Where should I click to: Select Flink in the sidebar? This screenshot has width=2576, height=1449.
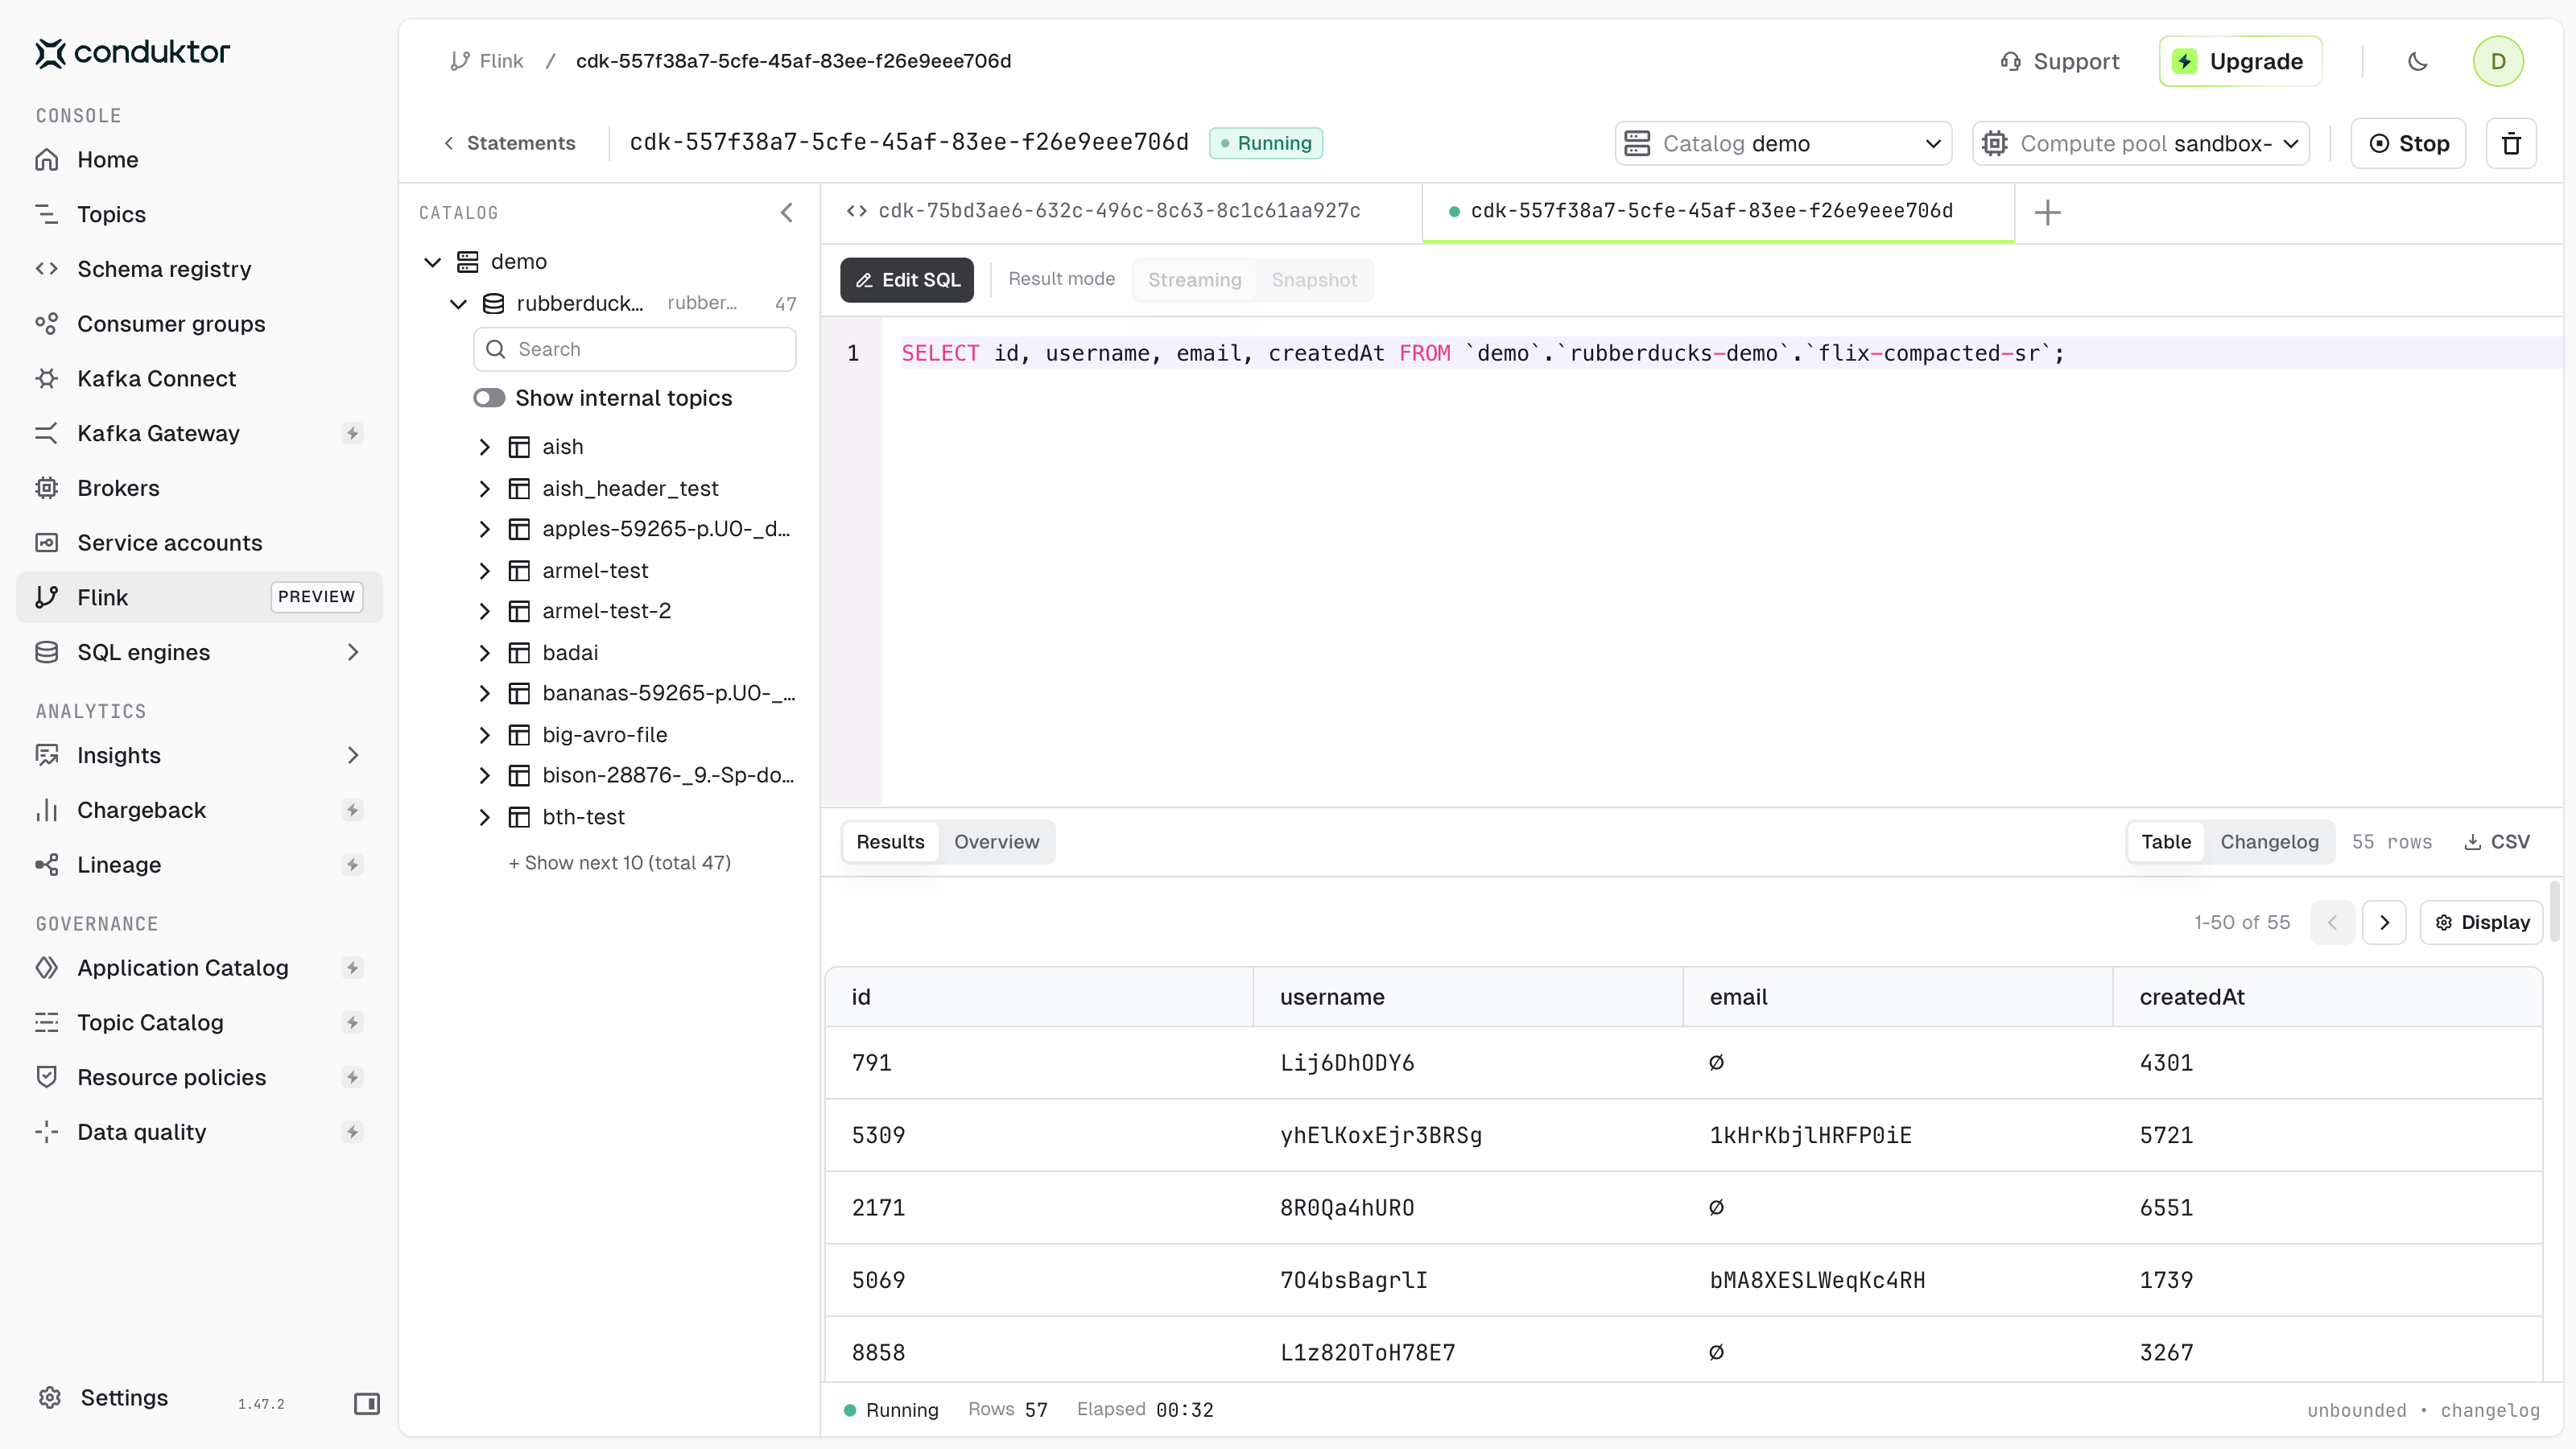click(199, 597)
